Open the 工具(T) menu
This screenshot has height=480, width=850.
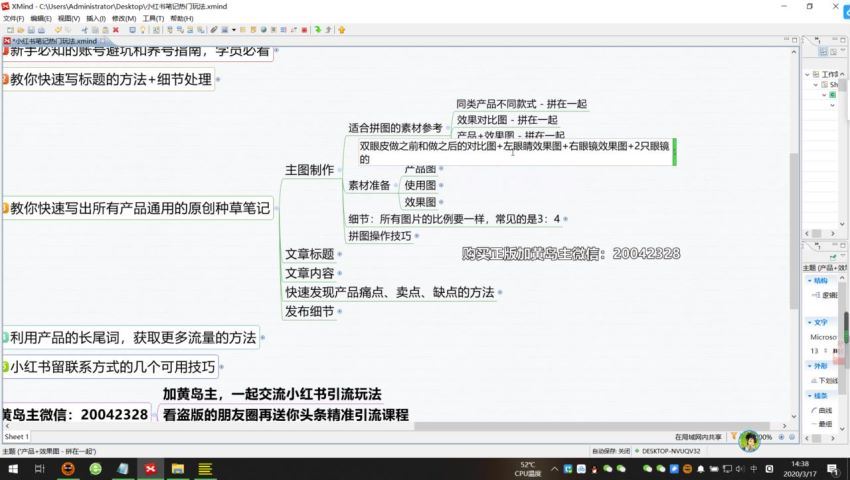pyautogui.click(x=153, y=18)
